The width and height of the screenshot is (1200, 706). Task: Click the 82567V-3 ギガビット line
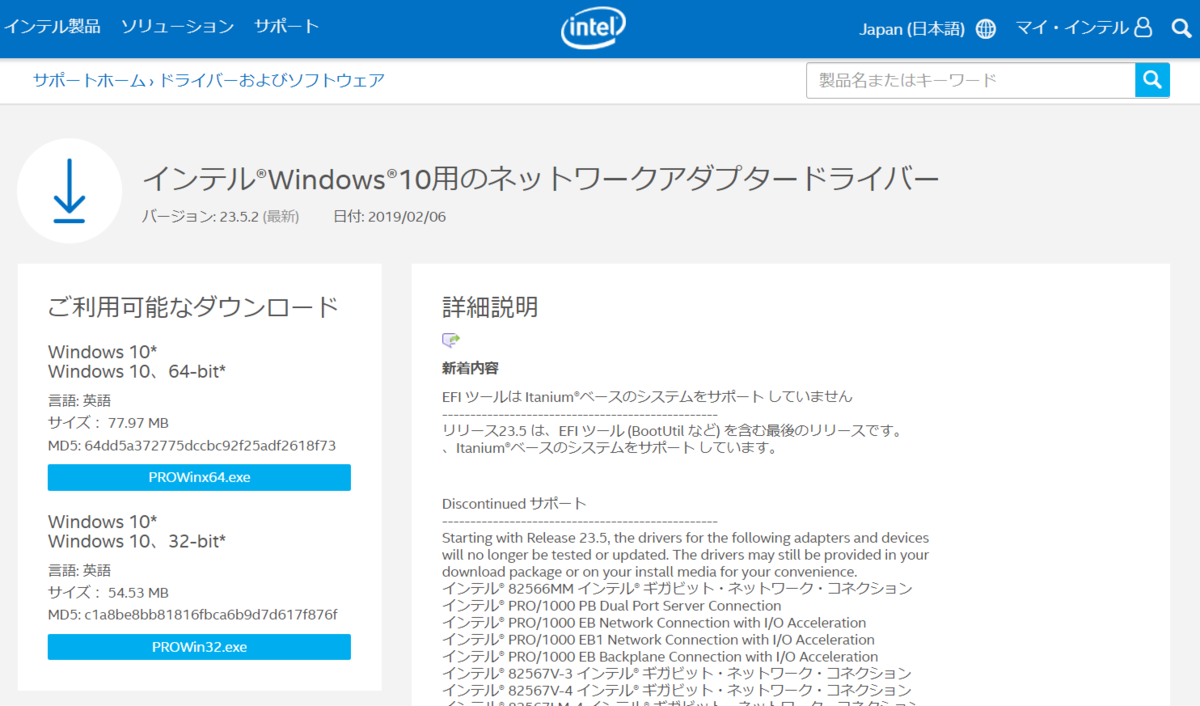(x=677, y=673)
